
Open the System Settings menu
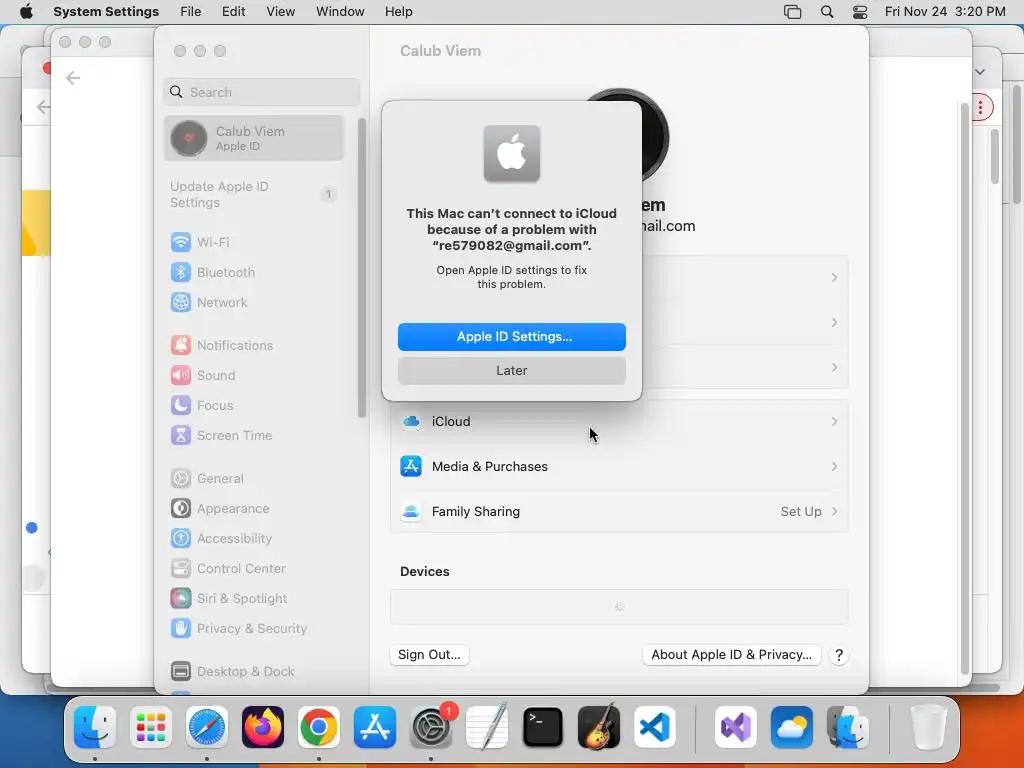tap(106, 12)
